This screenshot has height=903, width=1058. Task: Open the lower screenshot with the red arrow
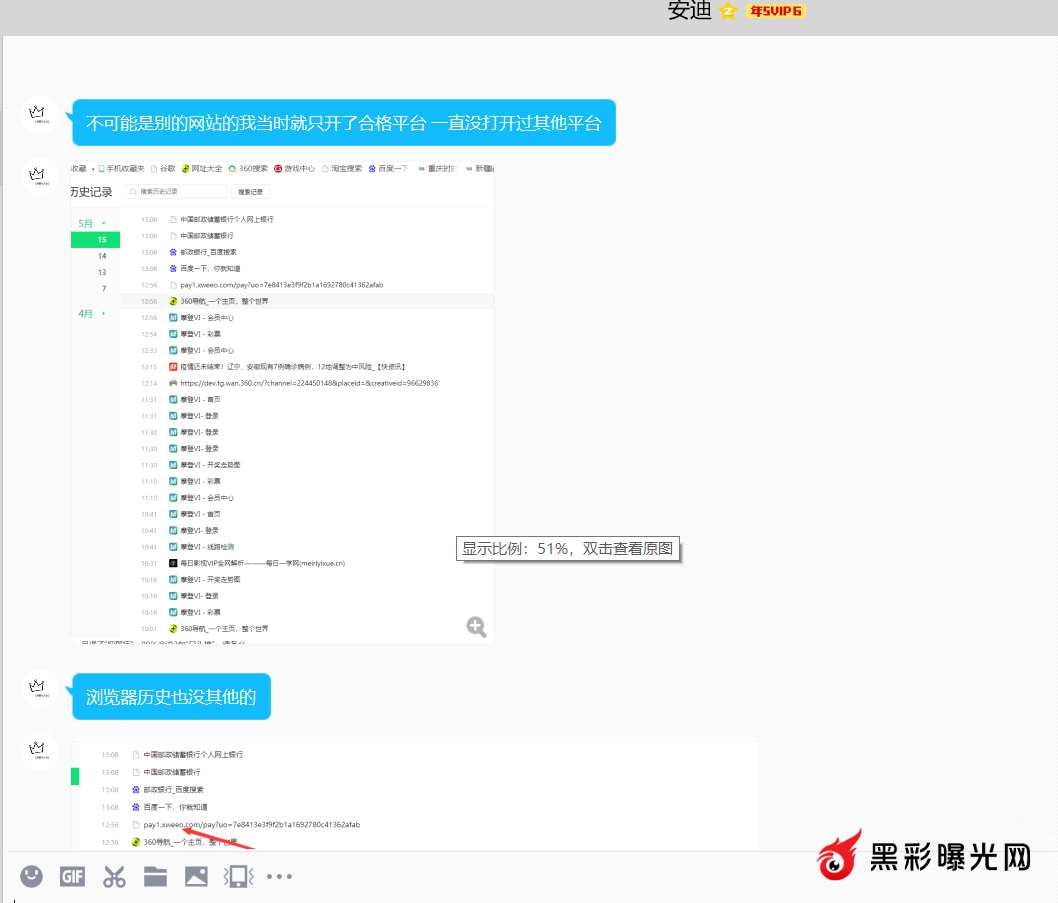click(414, 794)
